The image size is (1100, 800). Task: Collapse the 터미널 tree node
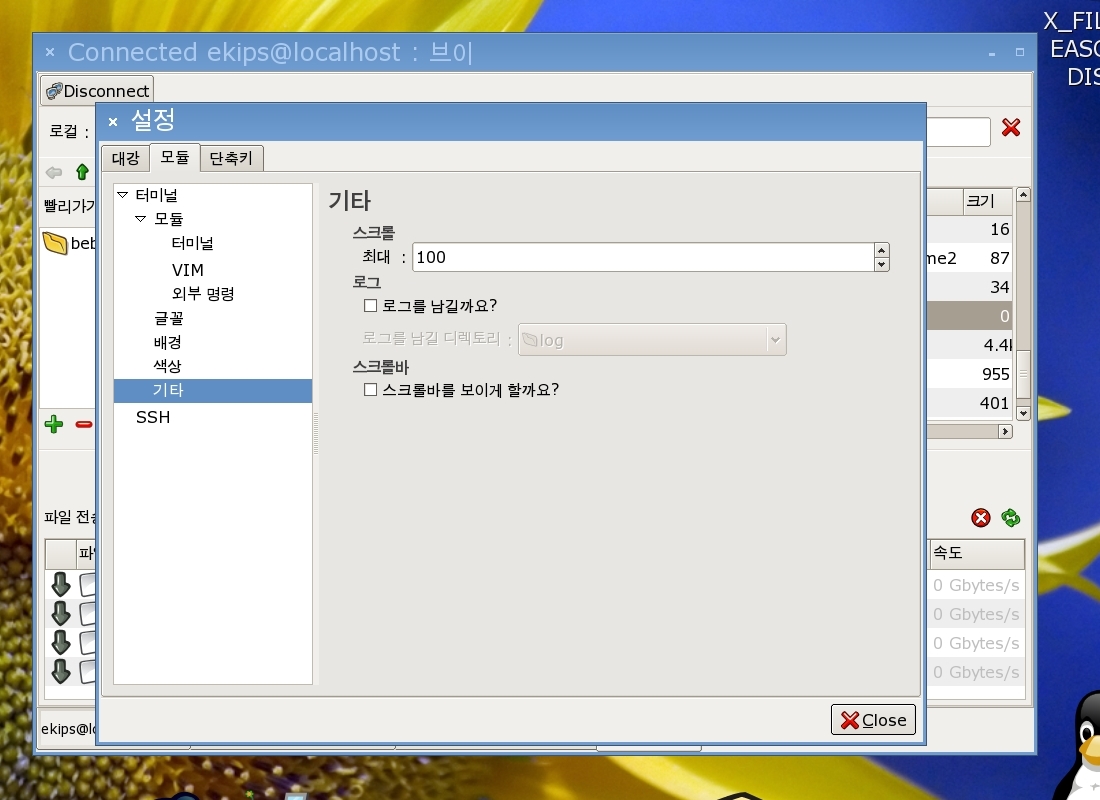point(123,195)
